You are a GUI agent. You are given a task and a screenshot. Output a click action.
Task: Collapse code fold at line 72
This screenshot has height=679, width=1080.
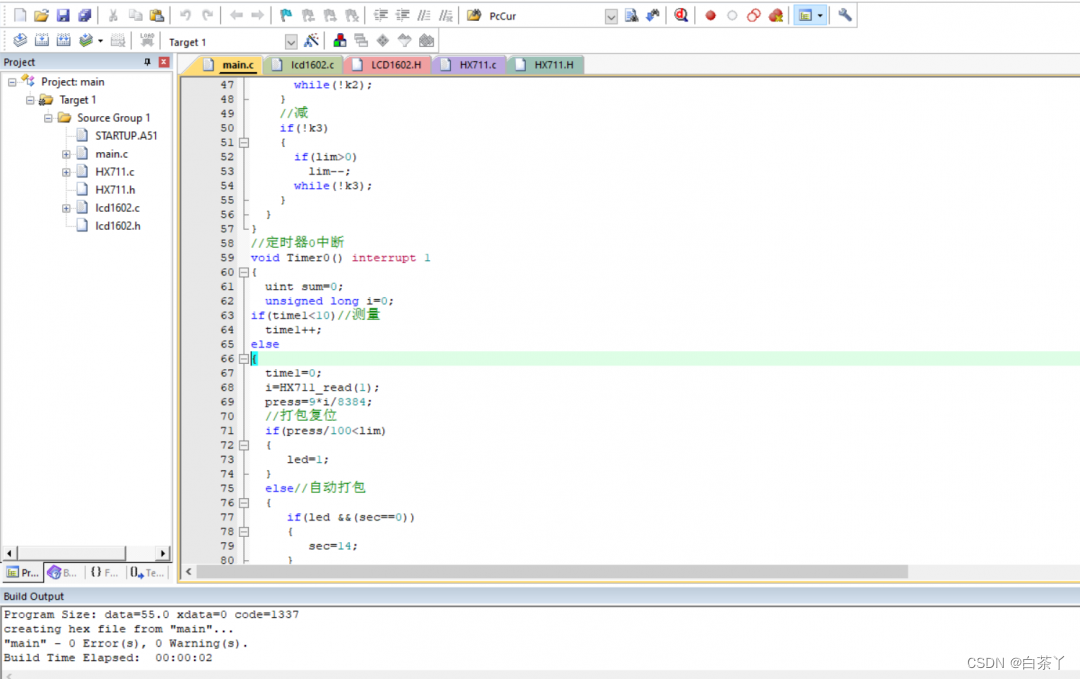pyautogui.click(x=243, y=445)
